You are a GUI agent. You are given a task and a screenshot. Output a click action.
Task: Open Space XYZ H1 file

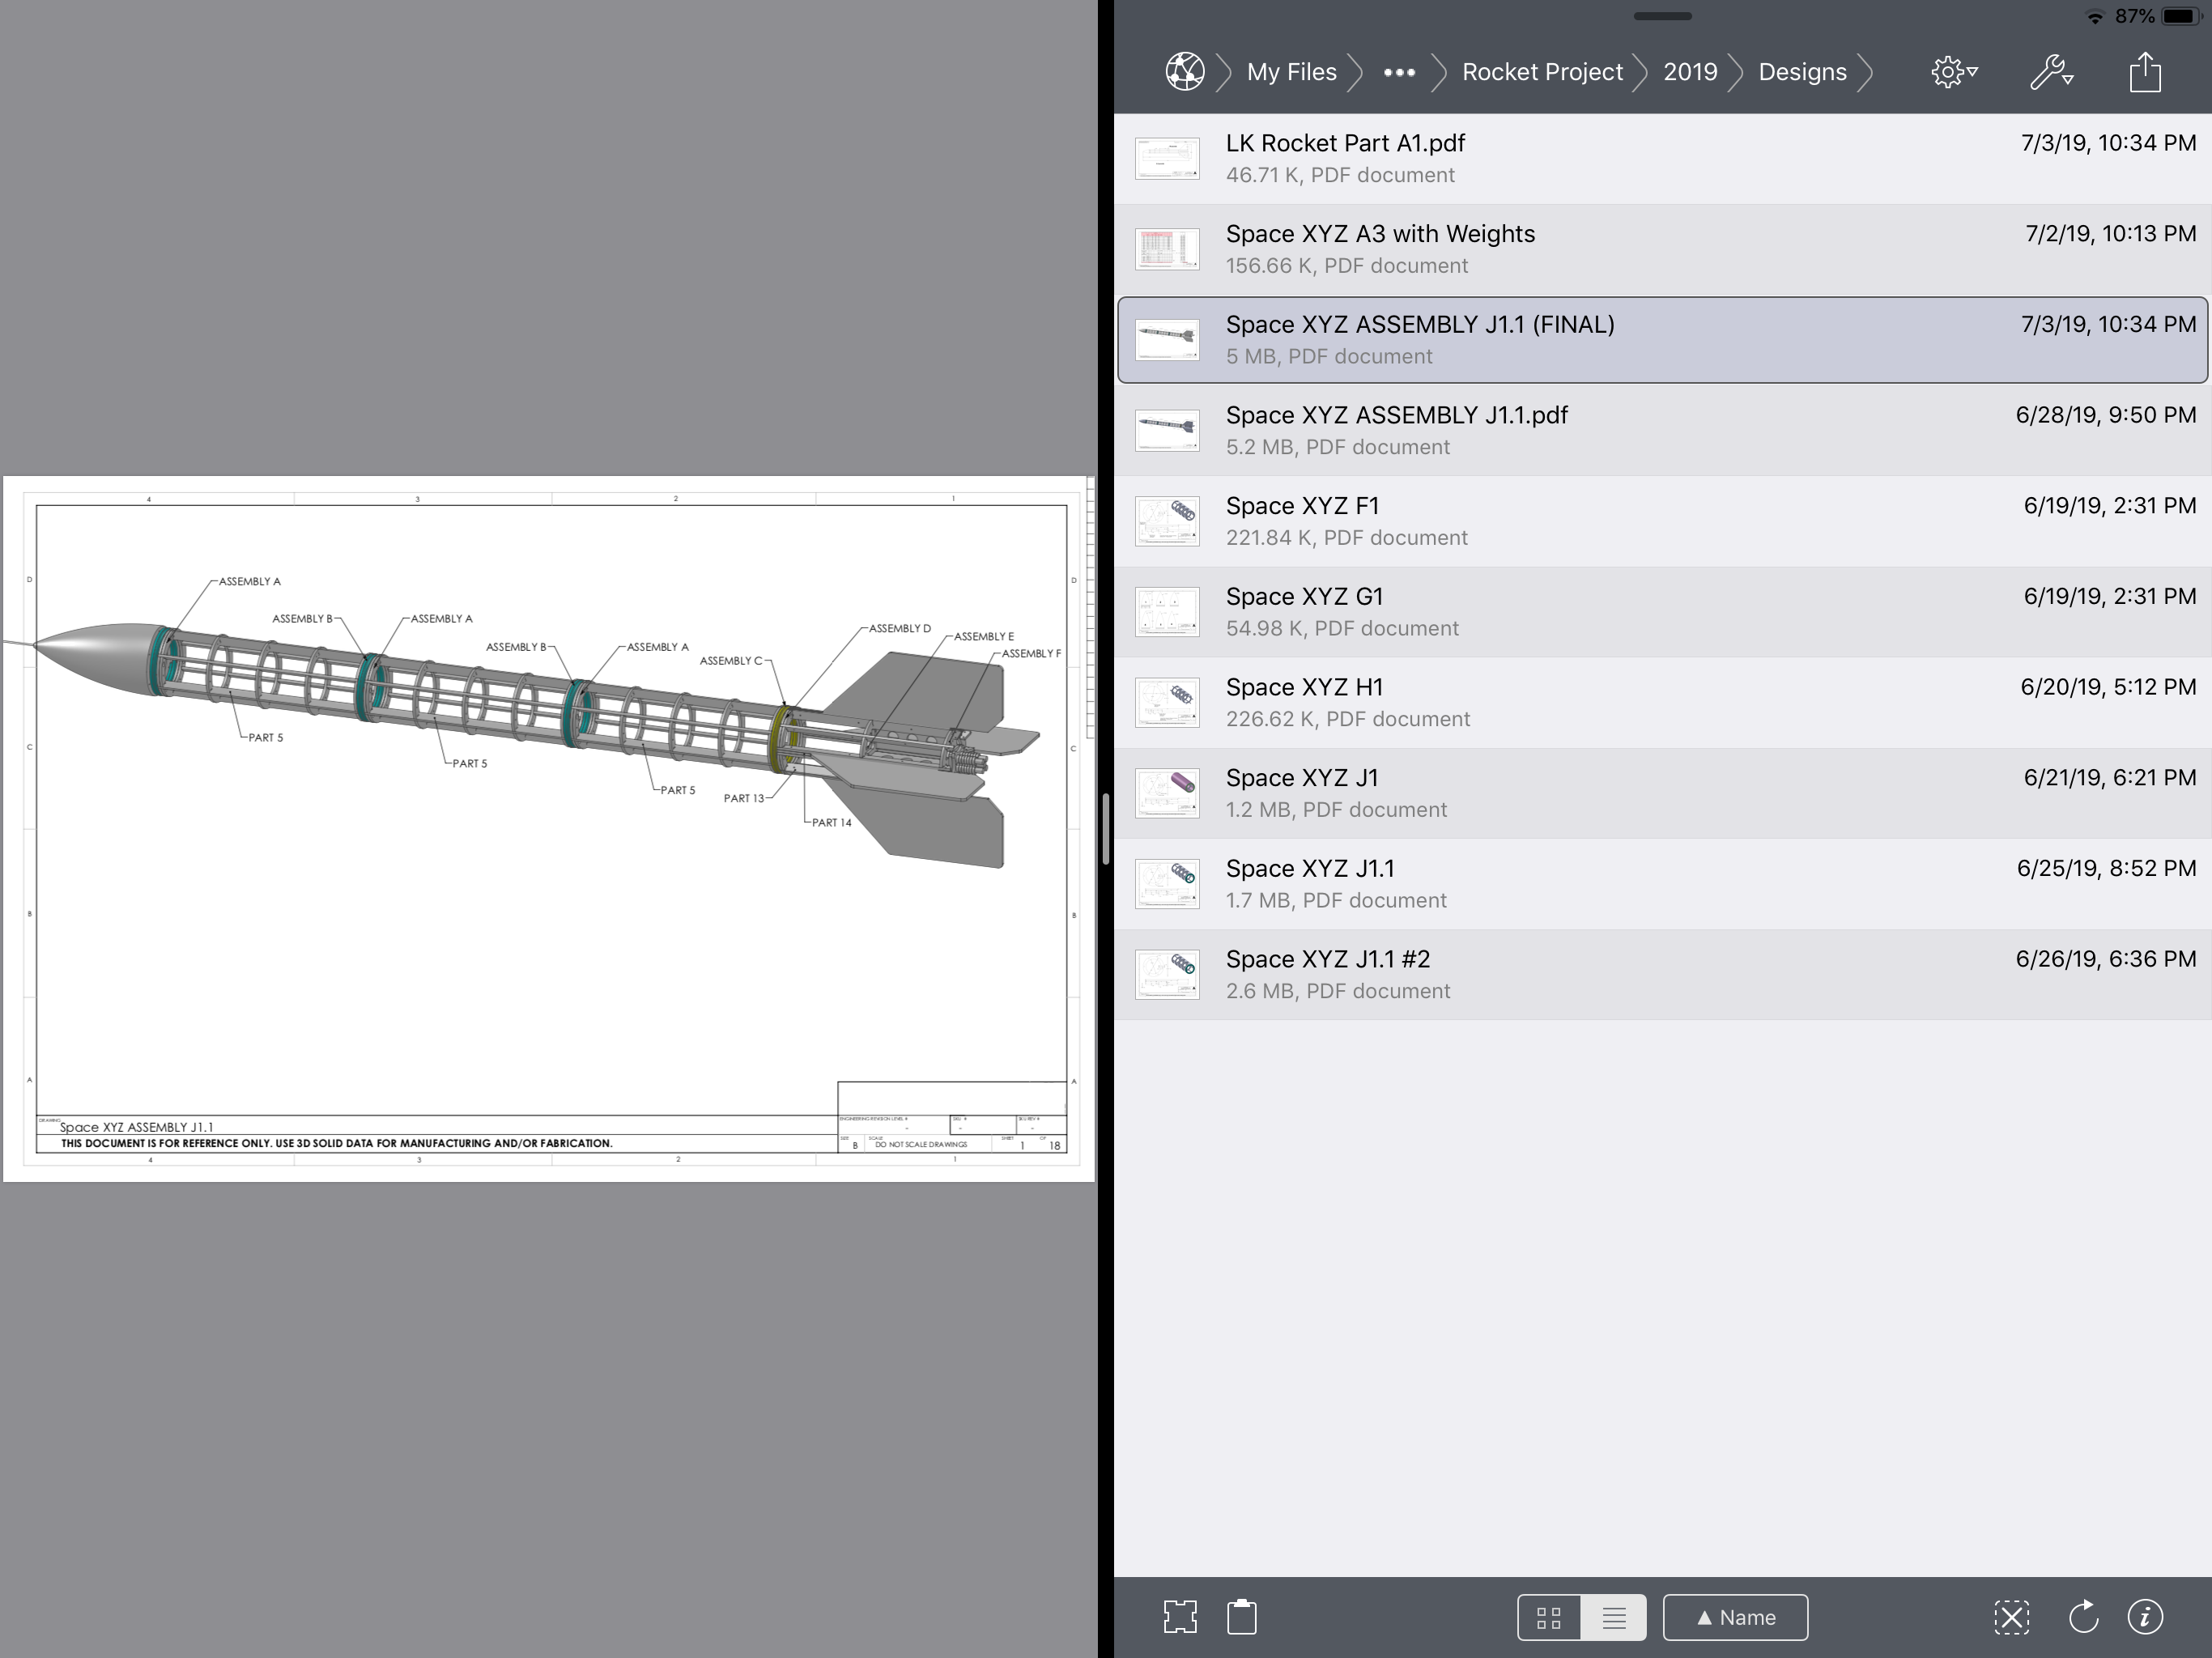(1662, 703)
